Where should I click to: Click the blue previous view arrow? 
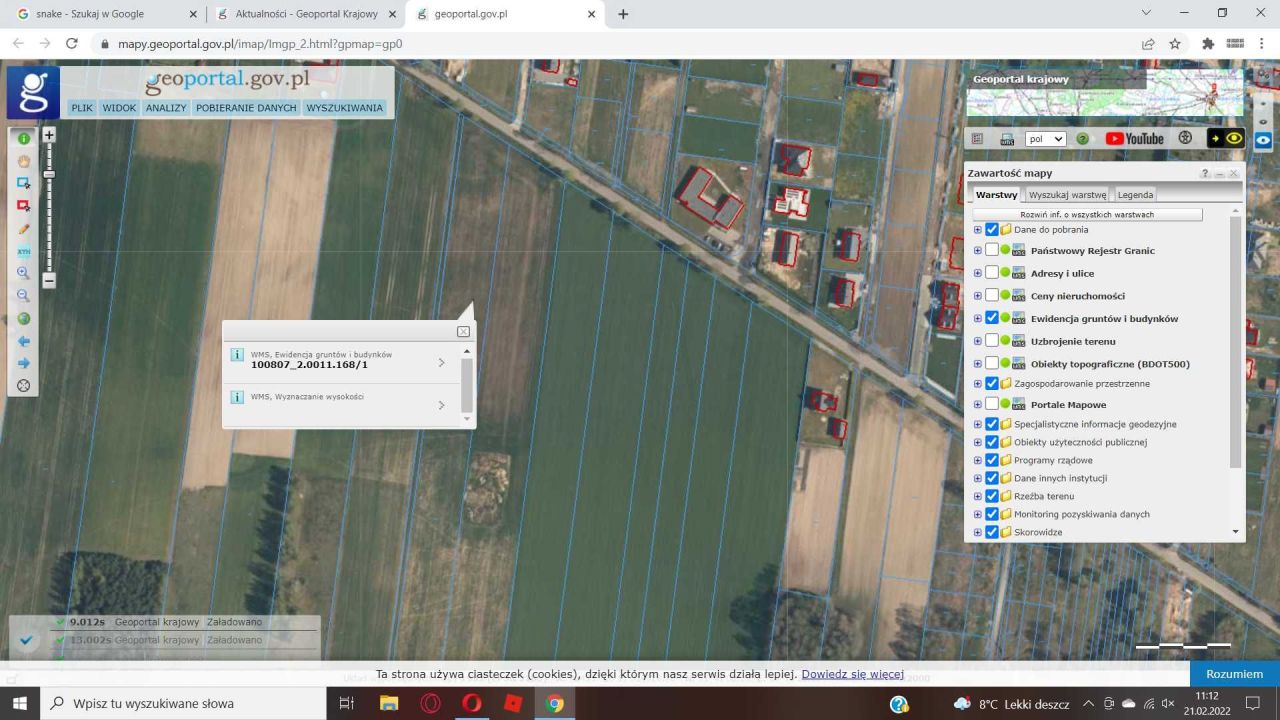click(24, 341)
